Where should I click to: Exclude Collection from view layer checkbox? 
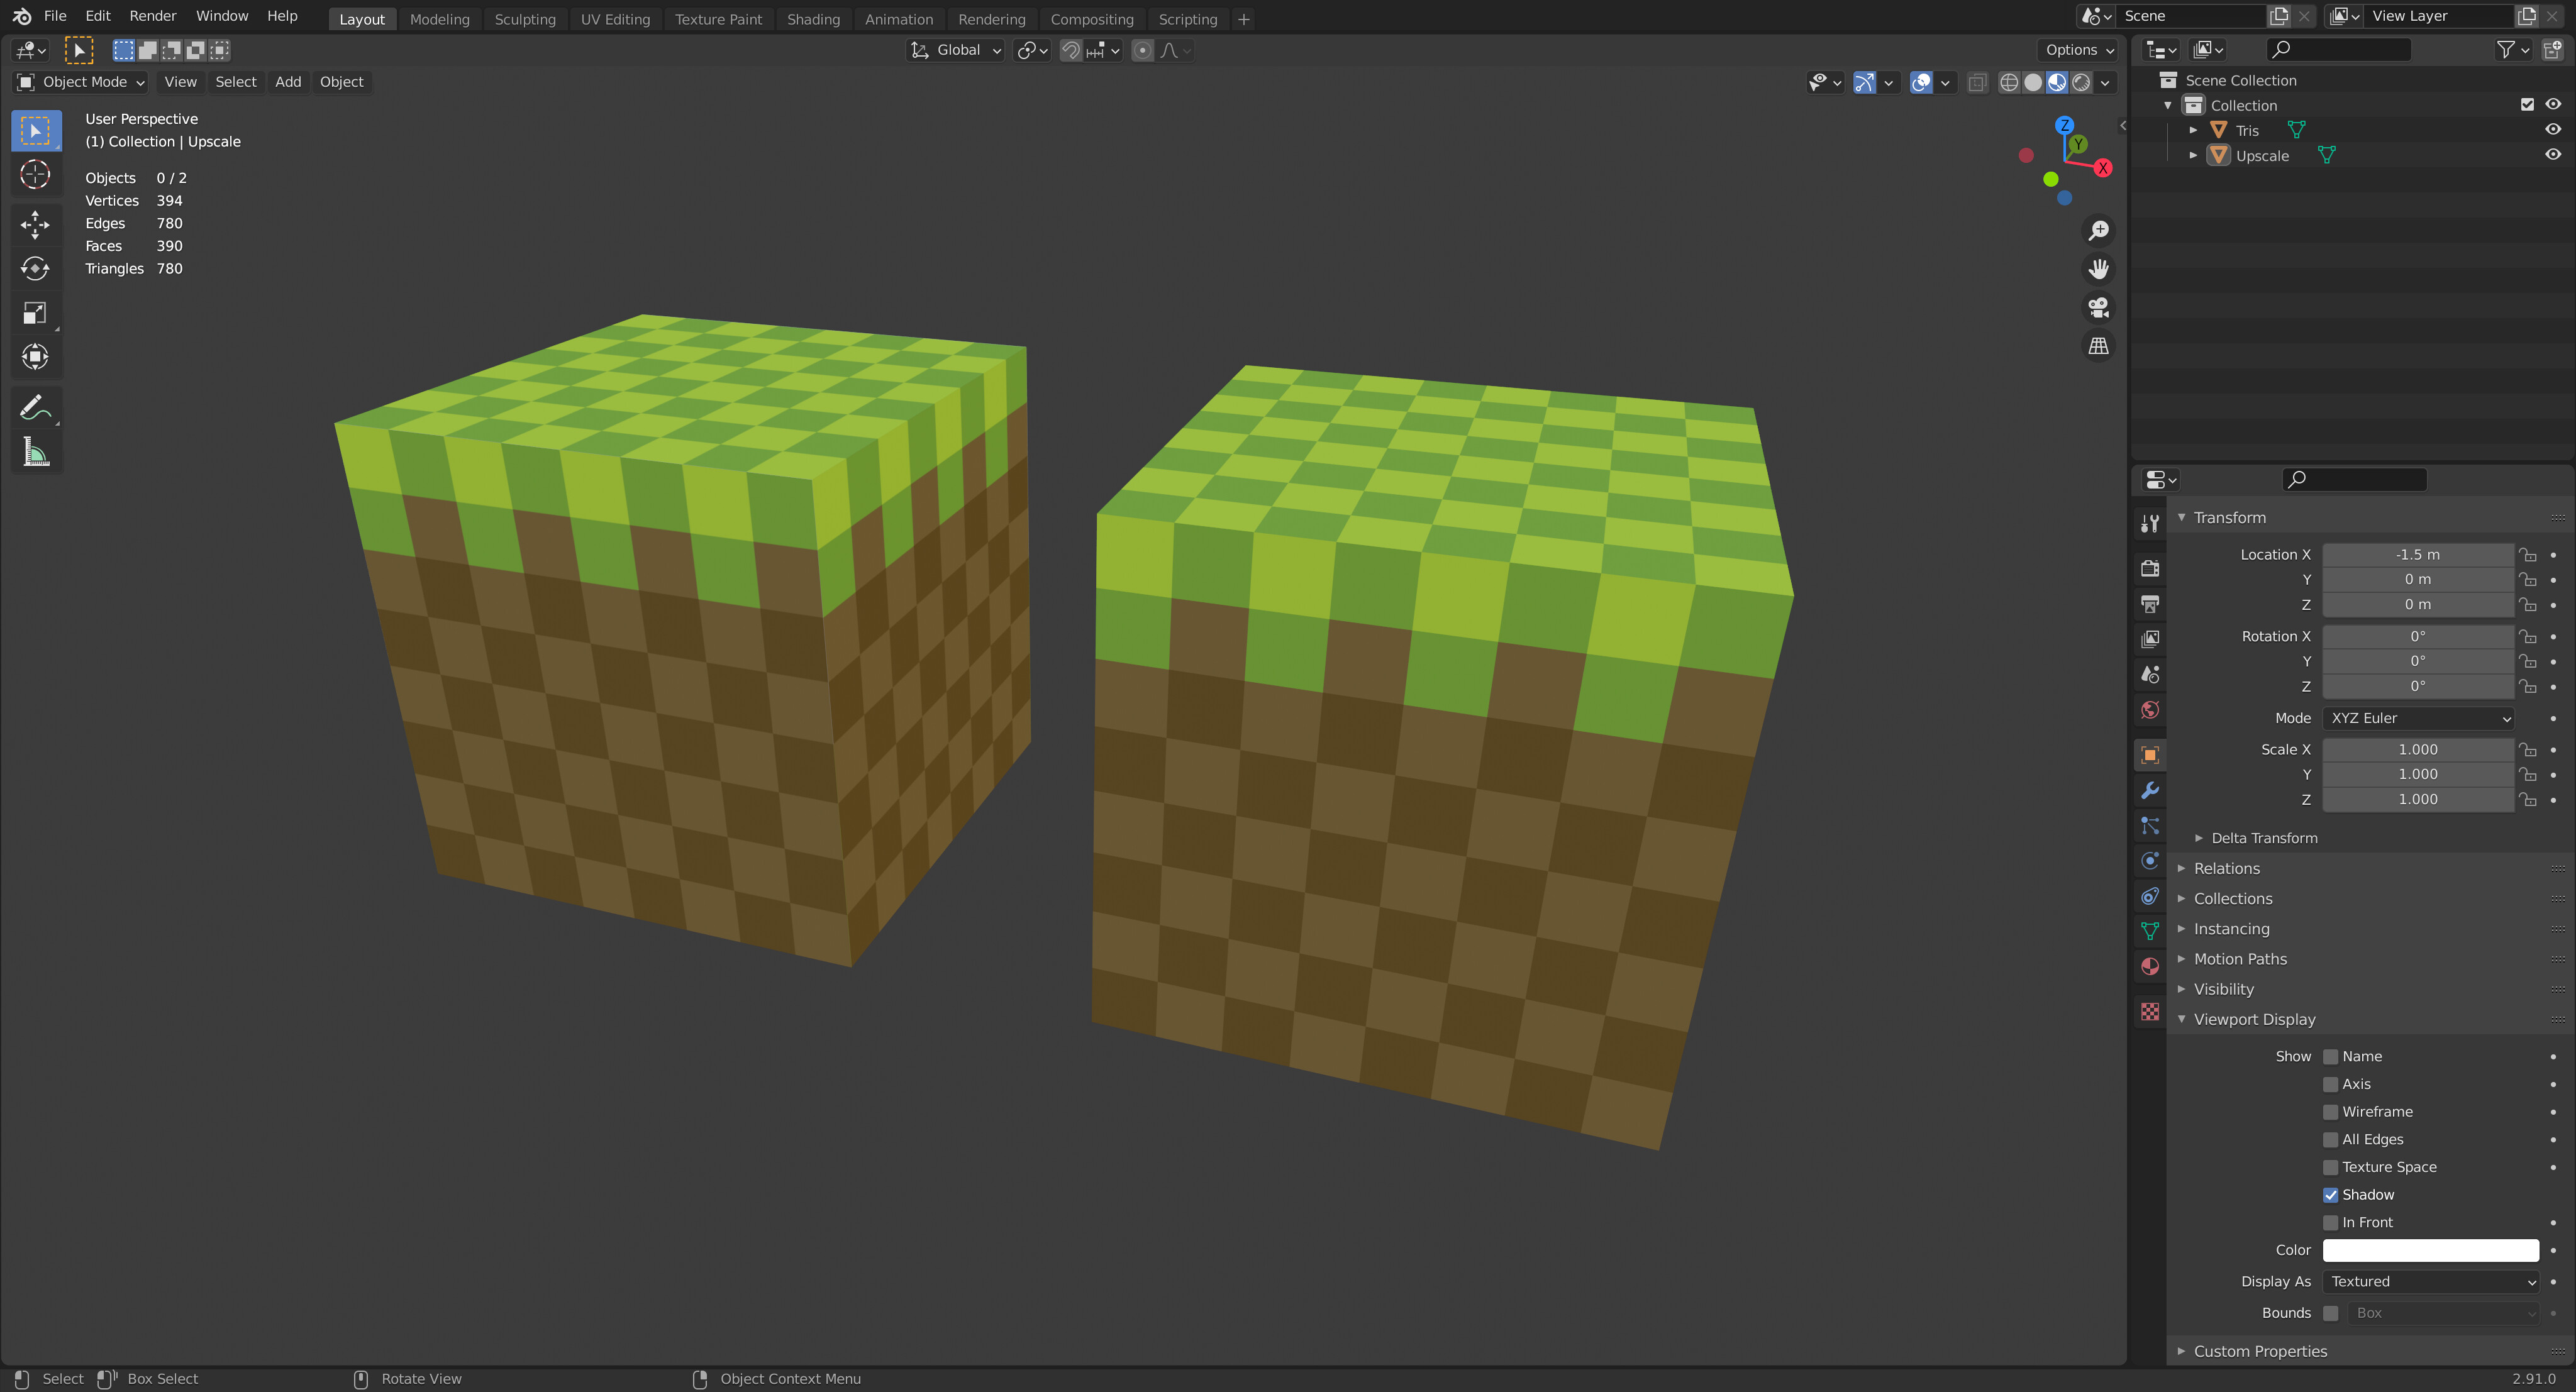coord(2527,105)
